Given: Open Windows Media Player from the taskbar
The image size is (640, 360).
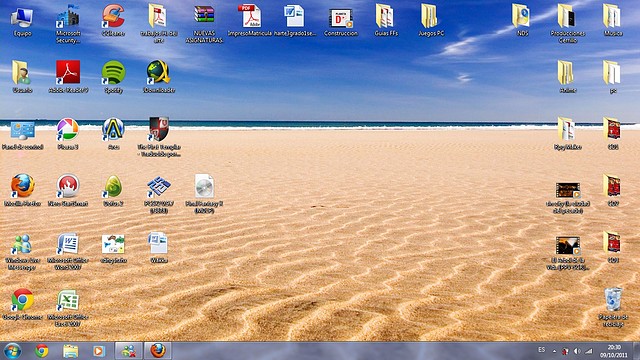Looking at the screenshot, I should pyautogui.click(x=98, y=351).
